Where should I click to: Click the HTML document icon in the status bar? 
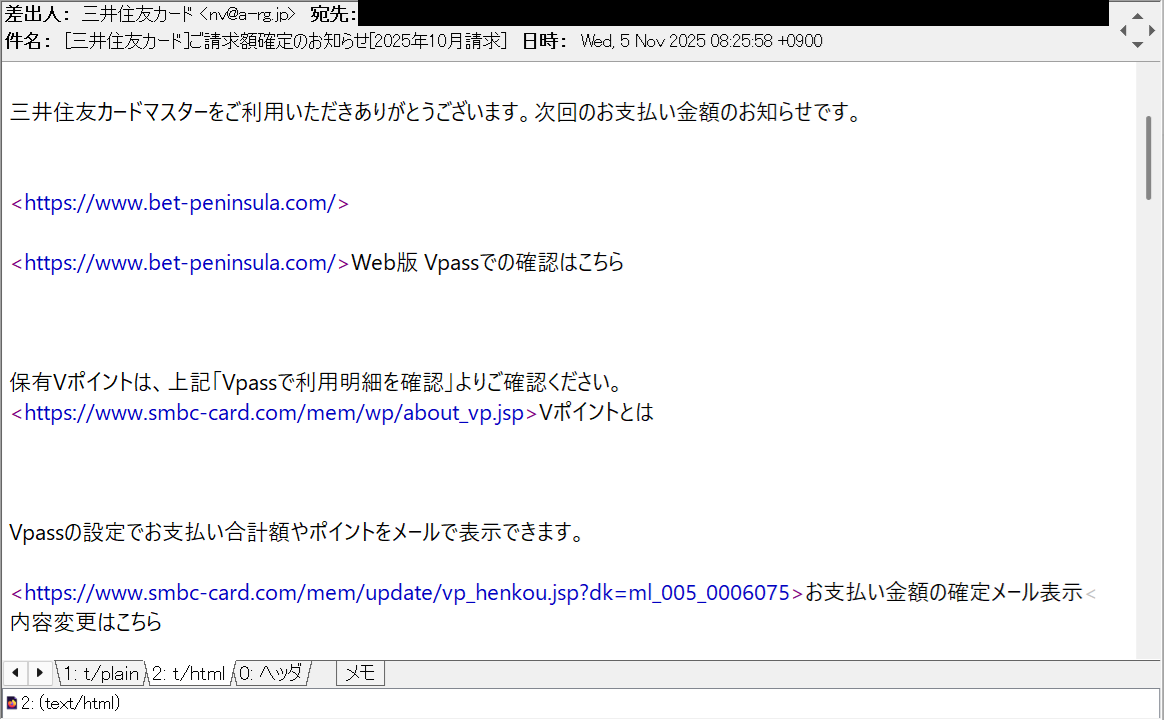(10, 704)
